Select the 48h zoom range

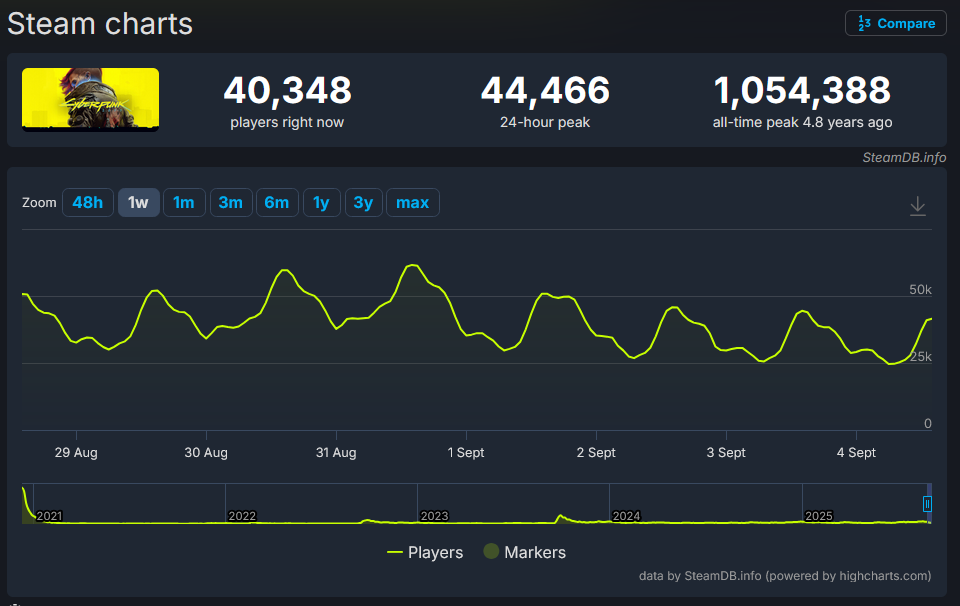[88, 203]
